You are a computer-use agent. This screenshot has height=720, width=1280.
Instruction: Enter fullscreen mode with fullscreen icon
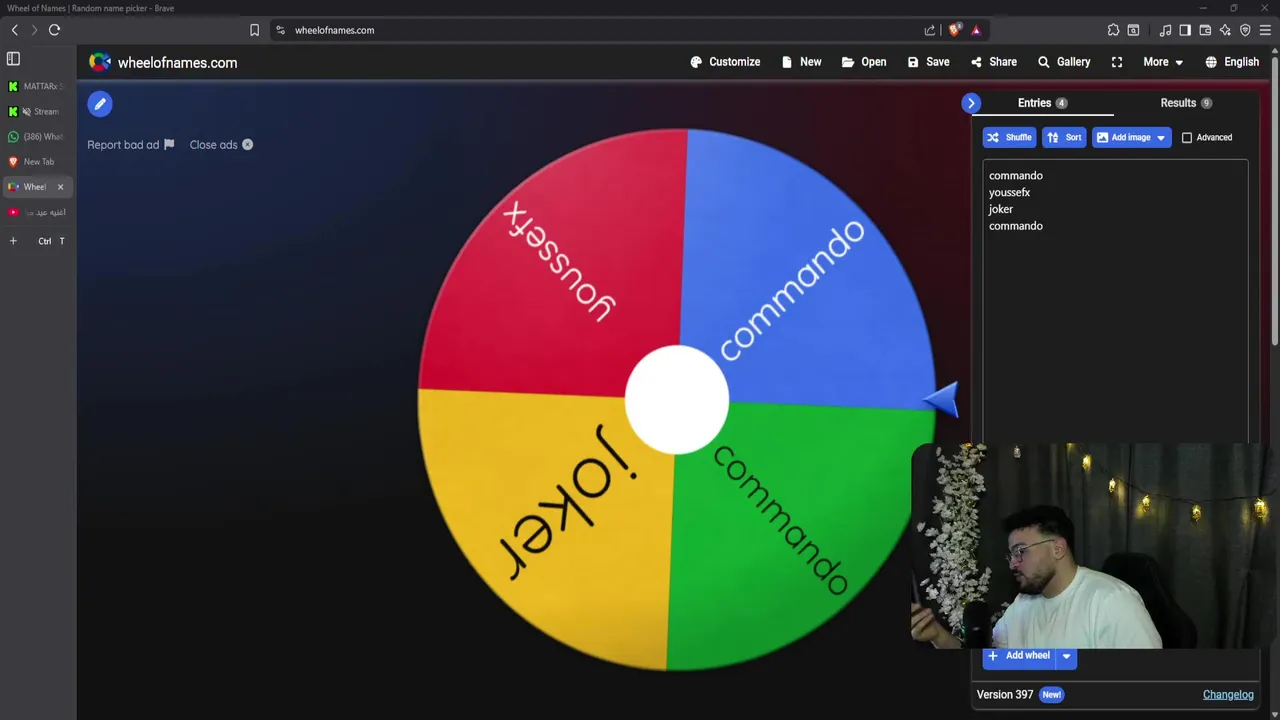[1117, 62]
